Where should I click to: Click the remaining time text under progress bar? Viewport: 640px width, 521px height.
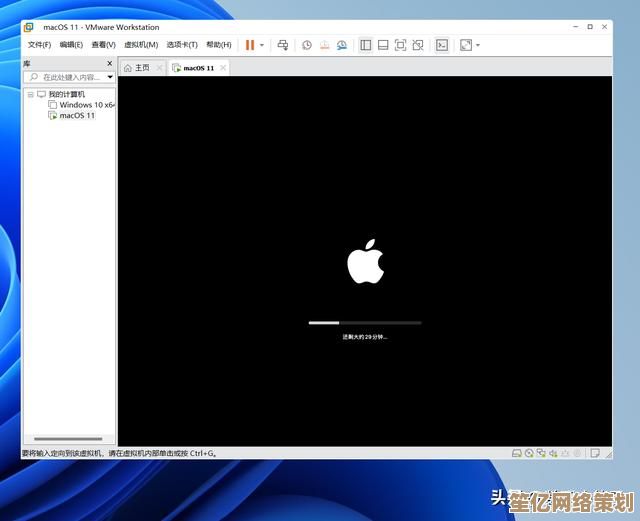pyautogui.click(x=364, y=337)
